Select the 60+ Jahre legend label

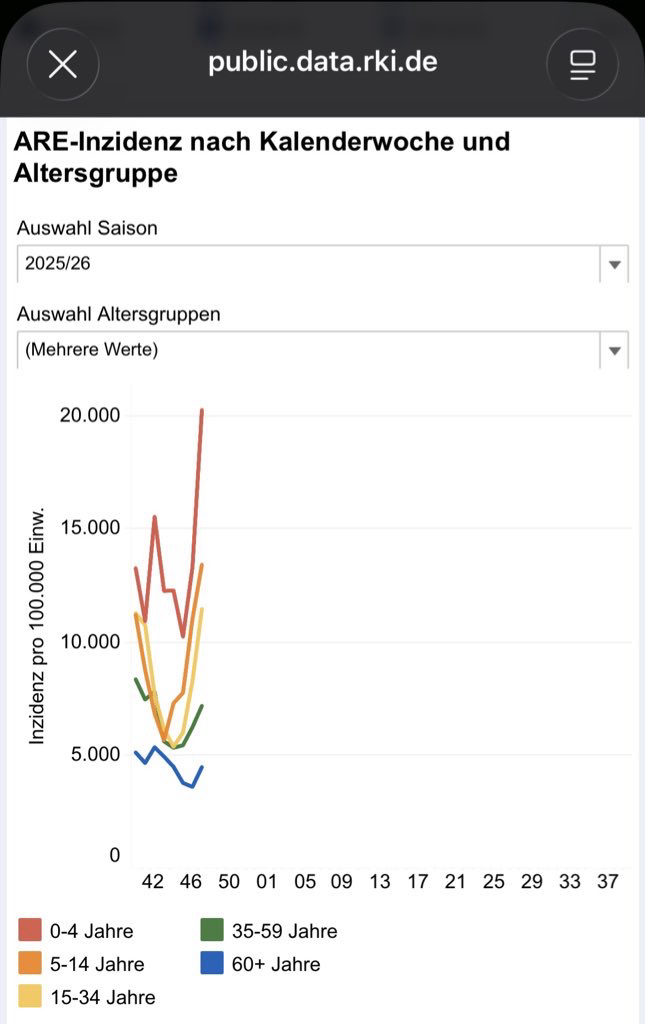coord(276,964)
